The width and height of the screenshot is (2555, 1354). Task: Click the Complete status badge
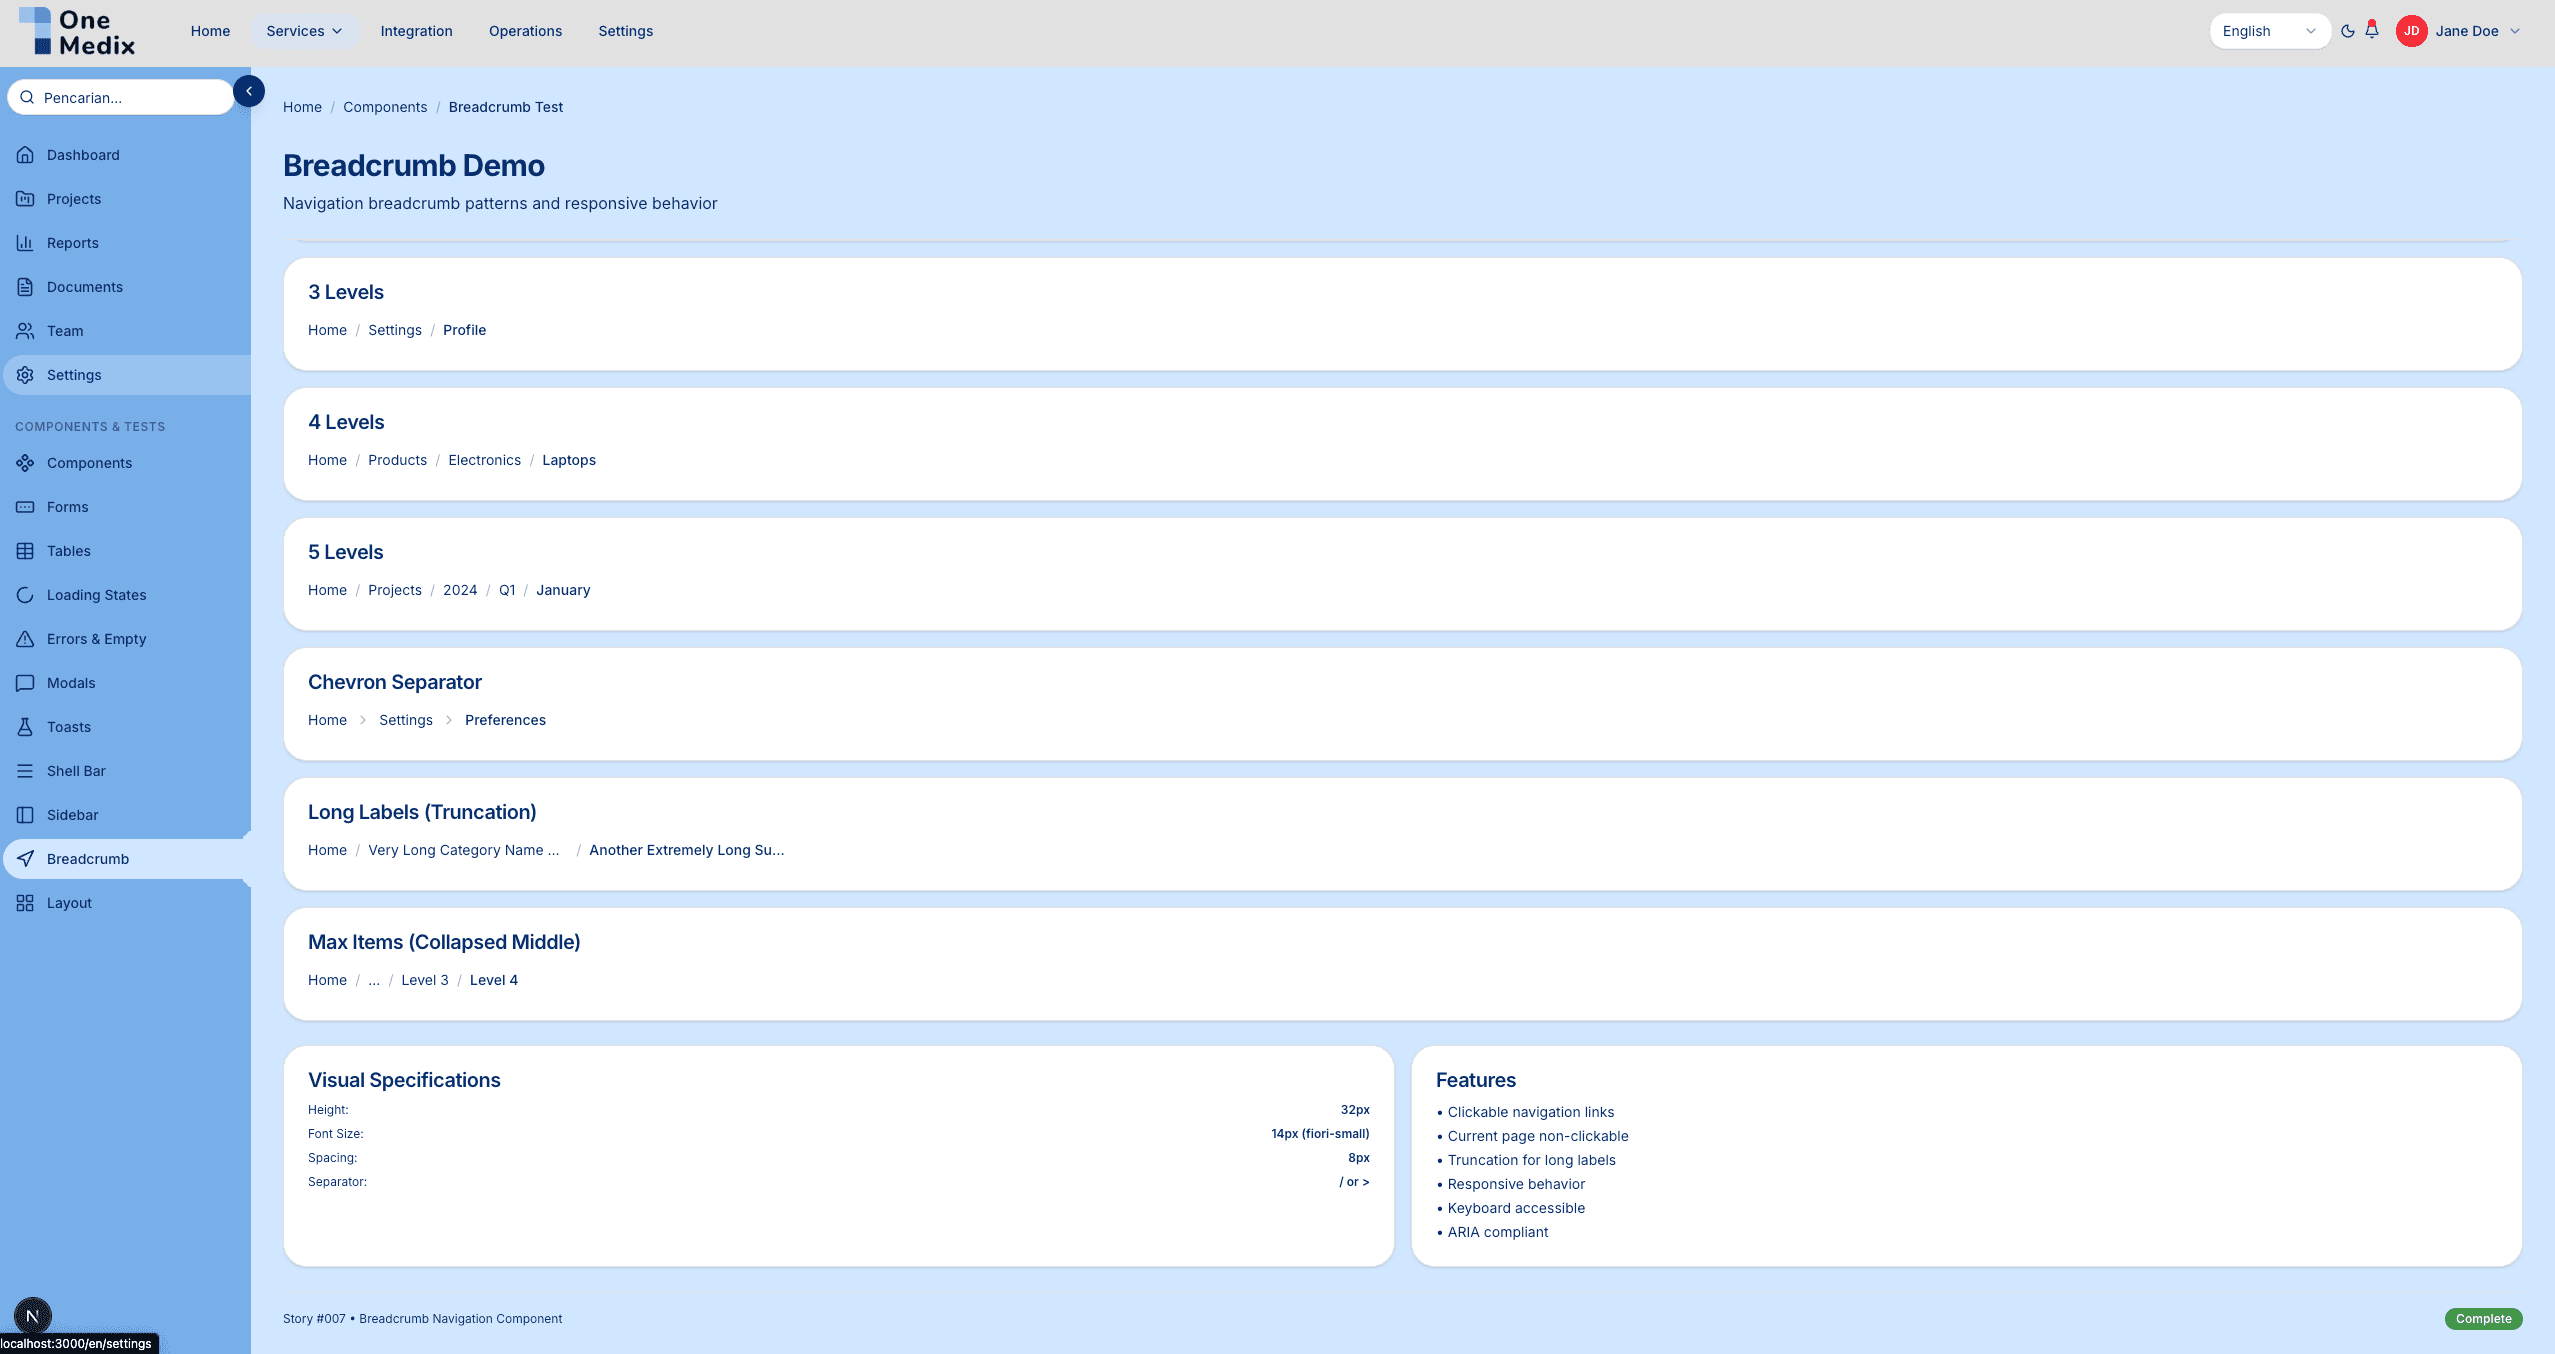click(2483, 1318)
